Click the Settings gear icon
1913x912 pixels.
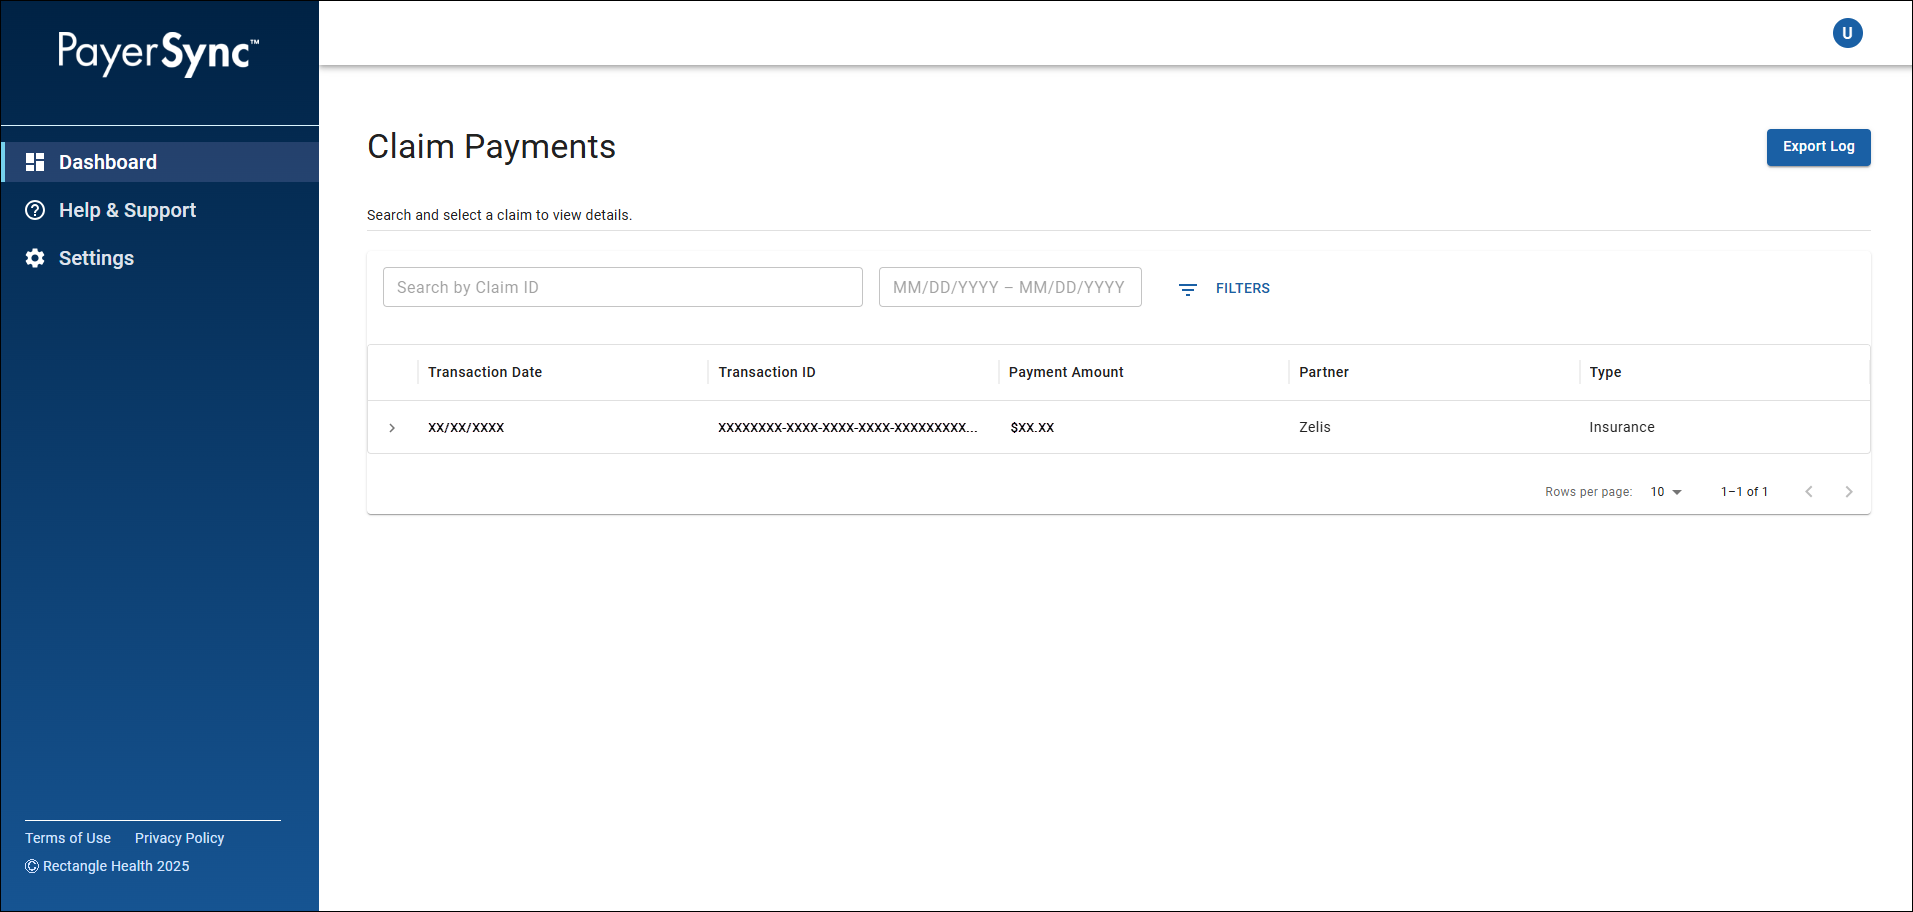point(35,258)
